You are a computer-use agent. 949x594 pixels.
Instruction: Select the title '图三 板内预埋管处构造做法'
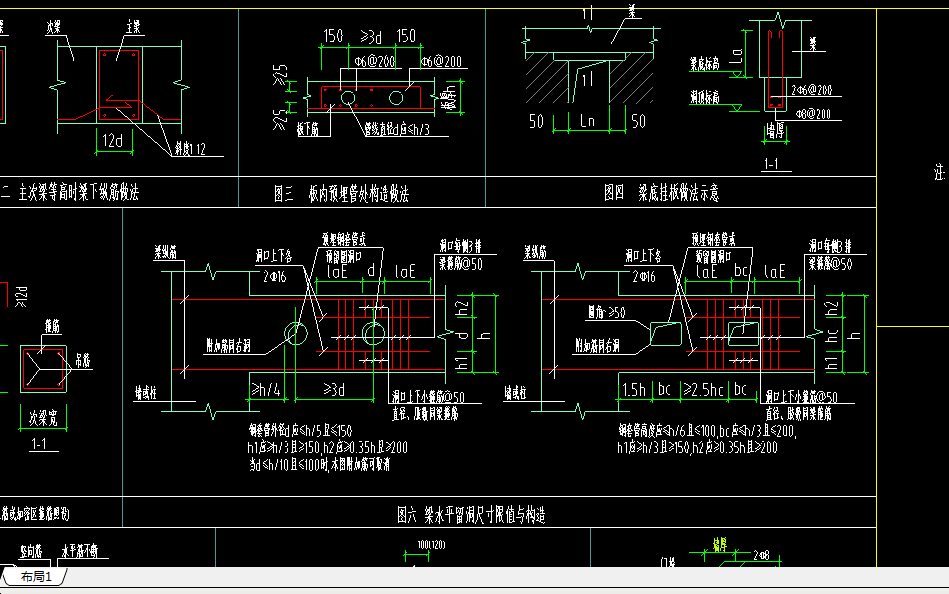[341, 194]
